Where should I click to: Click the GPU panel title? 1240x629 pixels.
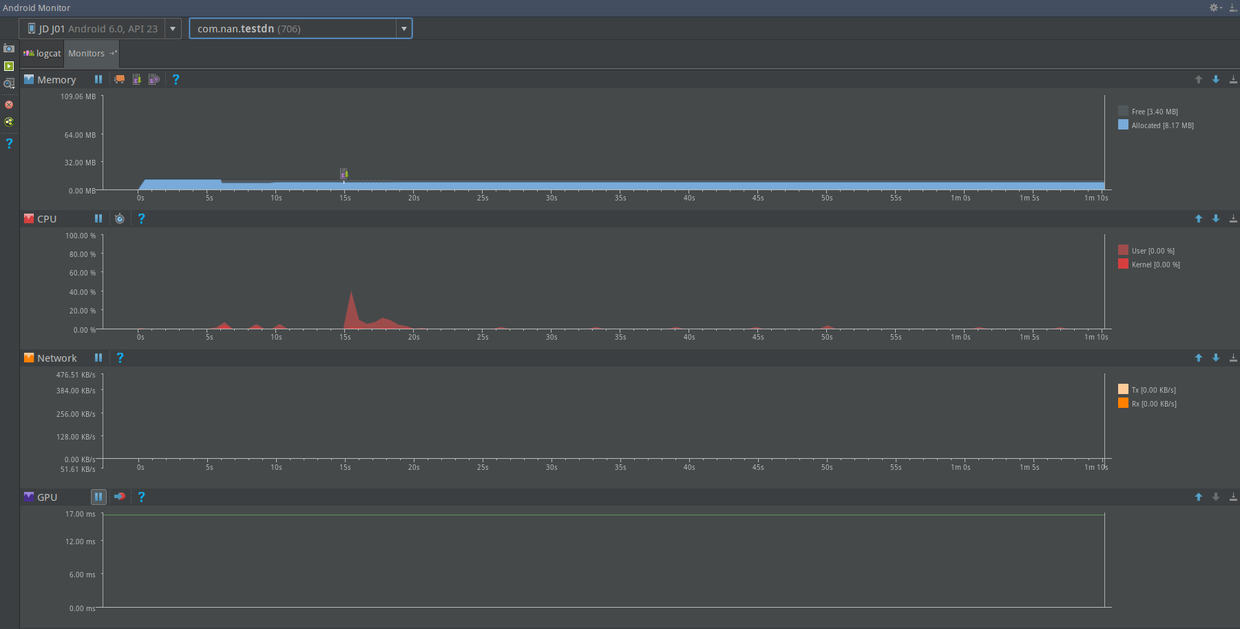pos(47,497)
